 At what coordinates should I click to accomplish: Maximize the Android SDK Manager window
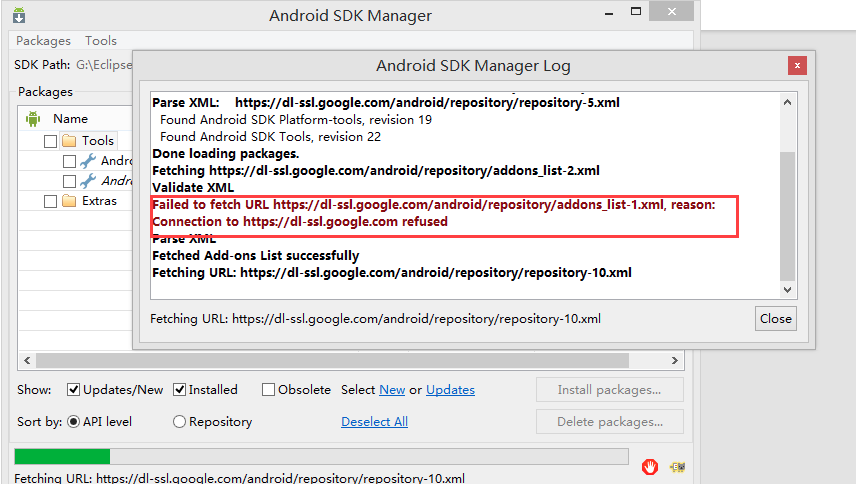point(636,11)
